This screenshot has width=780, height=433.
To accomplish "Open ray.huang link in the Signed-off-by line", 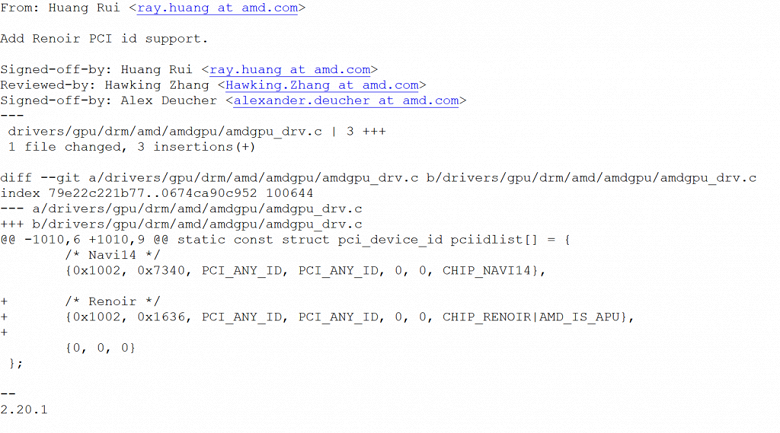I will point(290,70).
